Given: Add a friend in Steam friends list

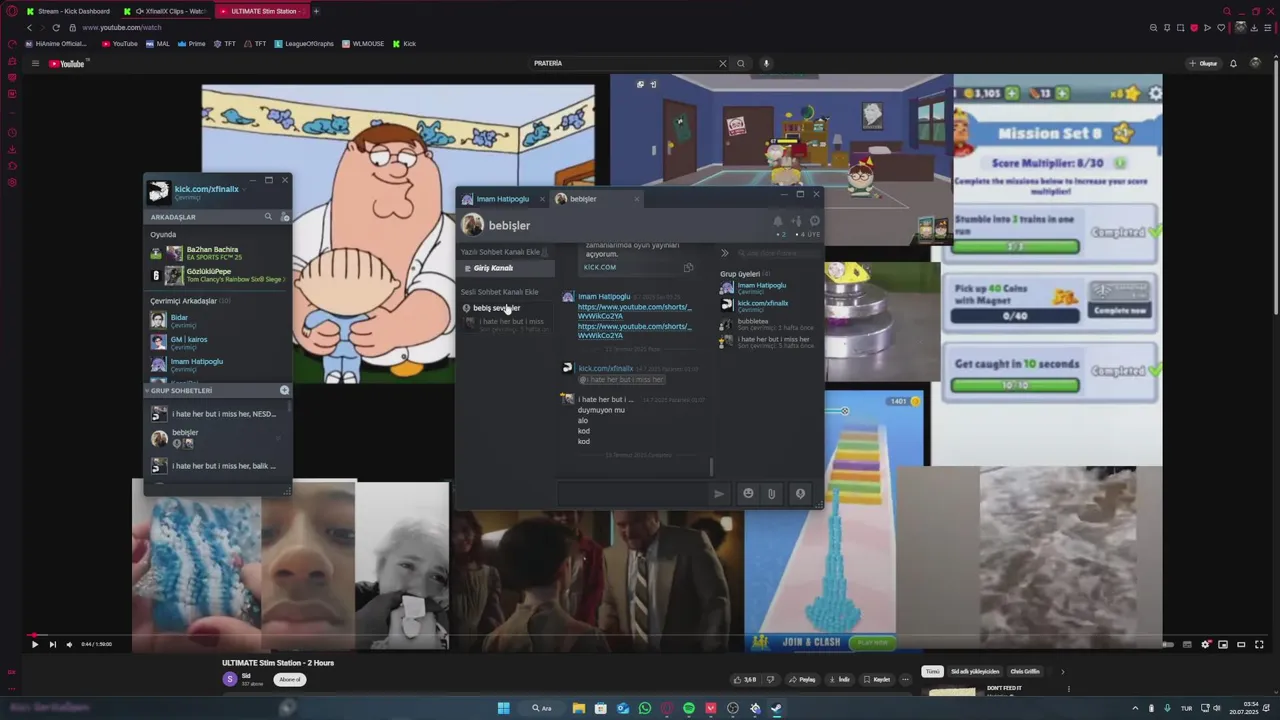Looking at the screenshot, I should (x=285, y=217).
